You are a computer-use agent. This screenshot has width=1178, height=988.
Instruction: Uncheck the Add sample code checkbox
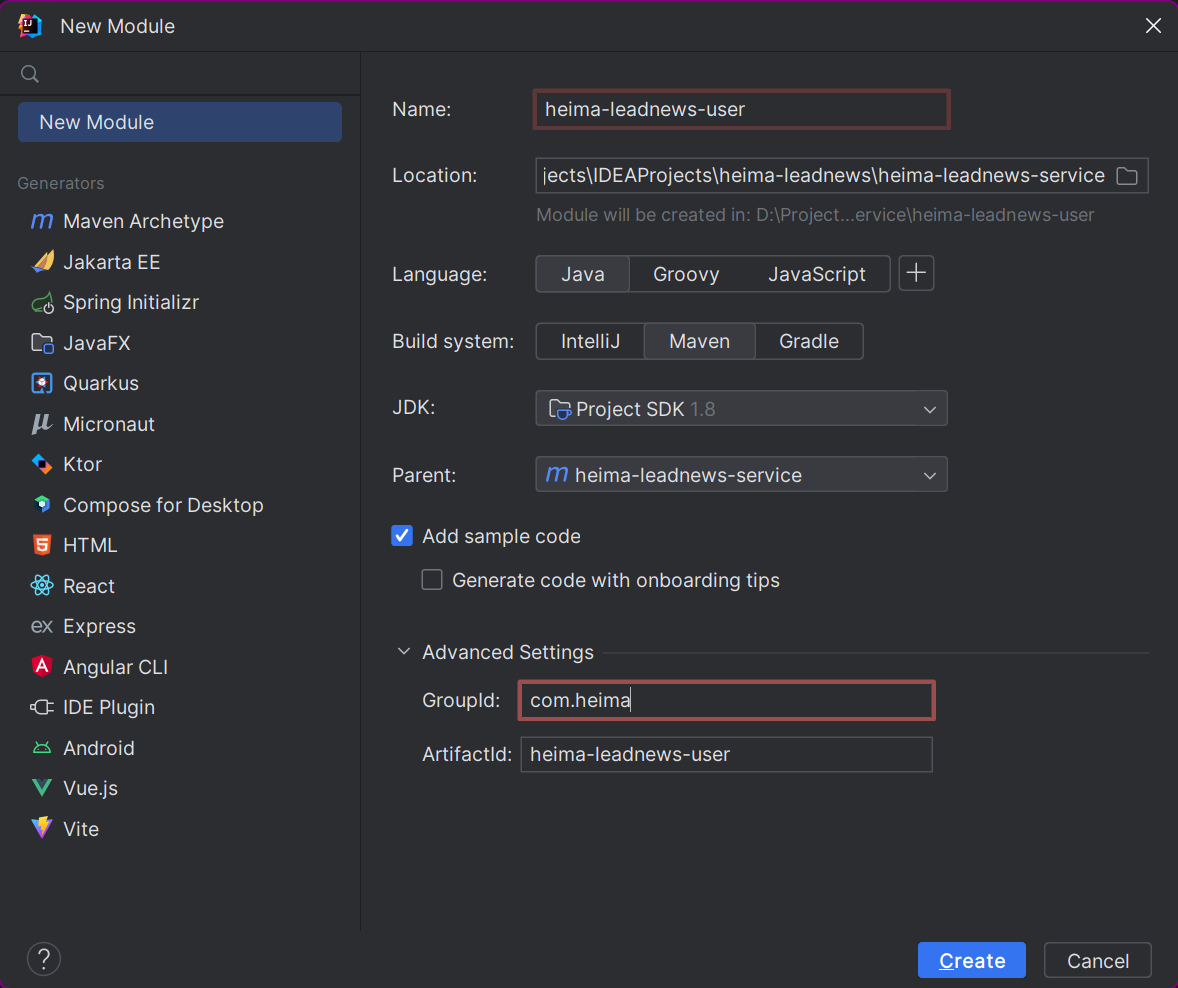coord(402,536)
